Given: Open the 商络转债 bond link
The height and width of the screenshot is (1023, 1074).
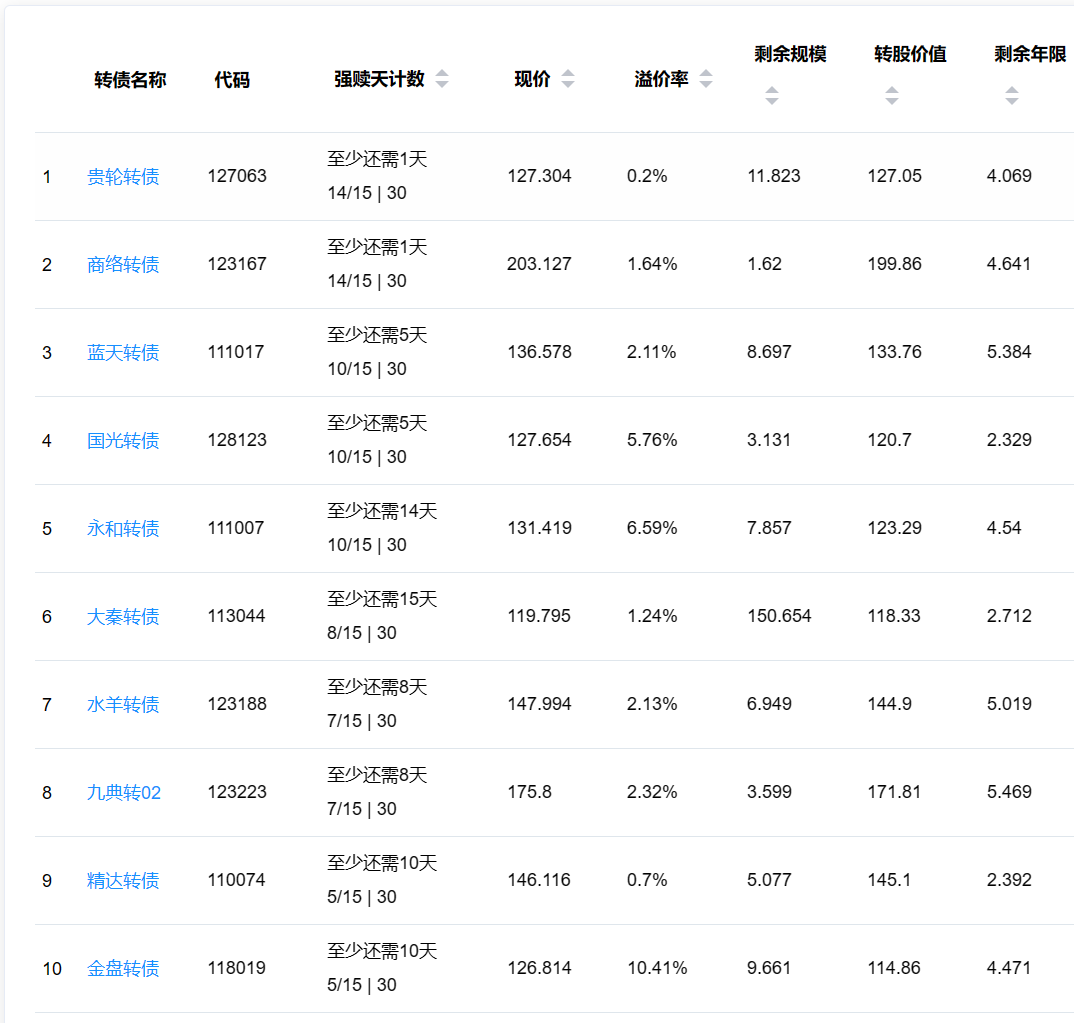Looking at the screenshot, I should [123, 265].
